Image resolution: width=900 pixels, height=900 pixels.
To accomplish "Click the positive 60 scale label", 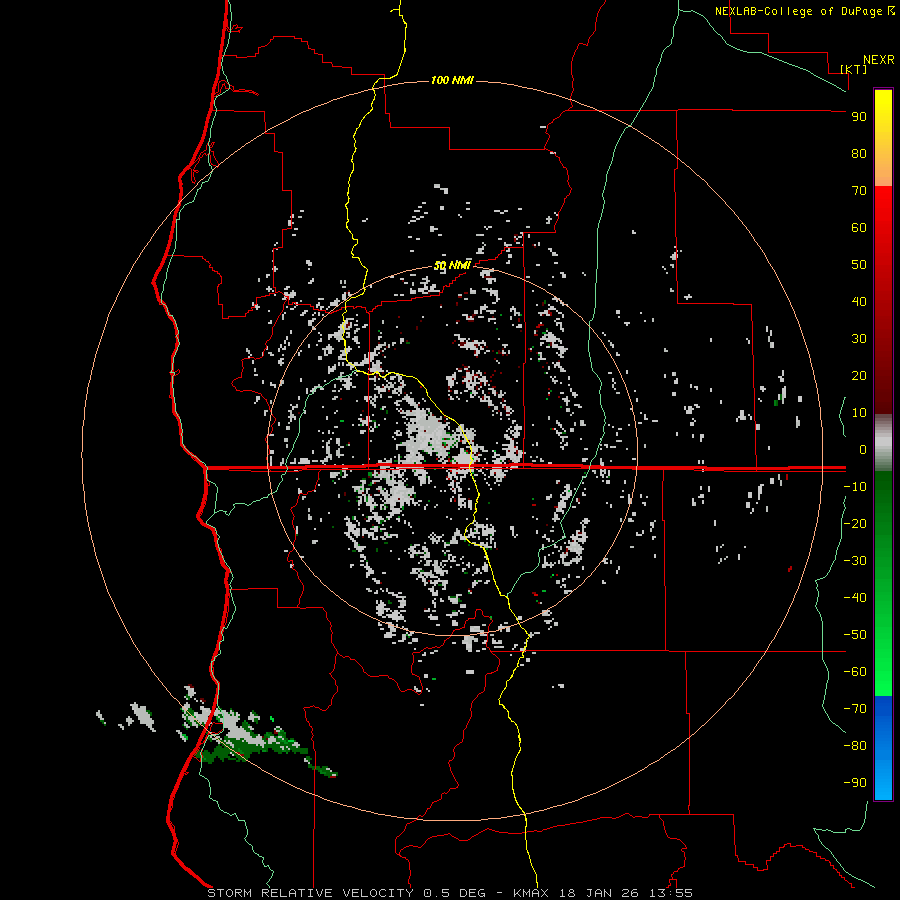I will click(859, 227).
